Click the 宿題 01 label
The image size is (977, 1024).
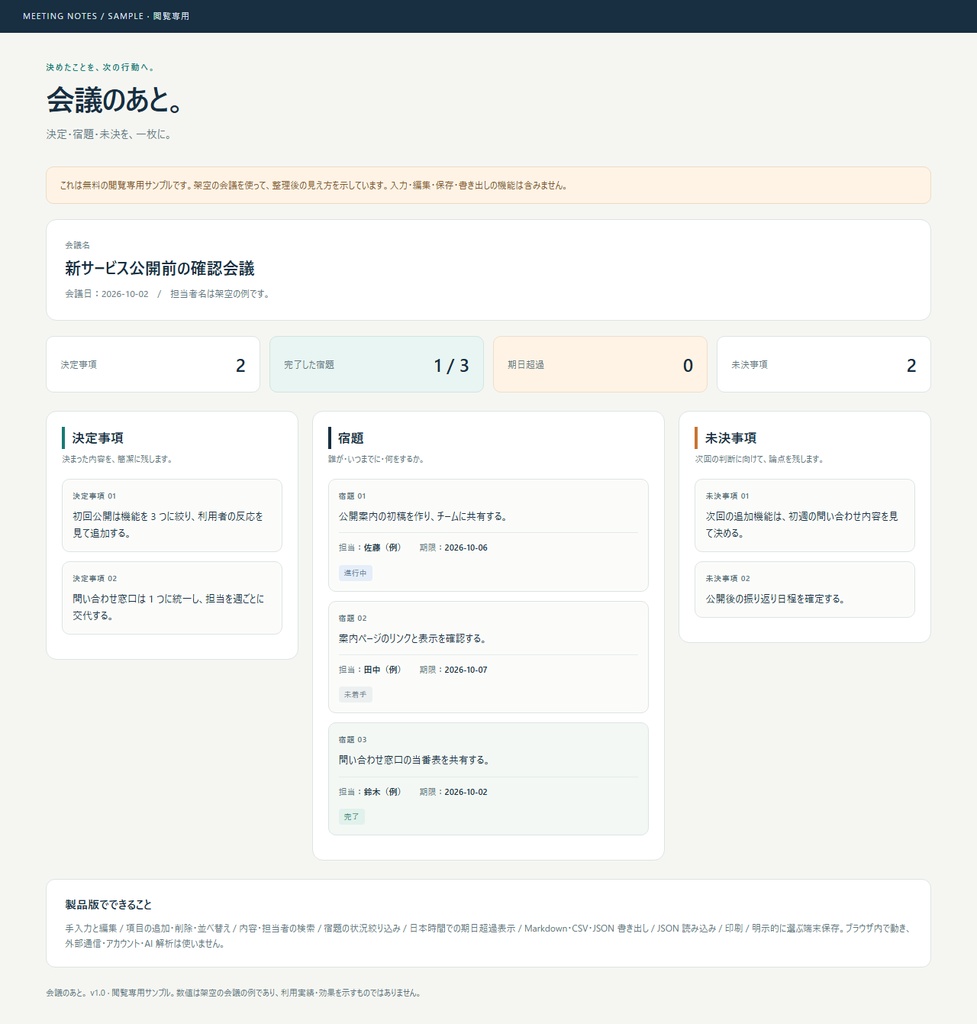(352, 496)
